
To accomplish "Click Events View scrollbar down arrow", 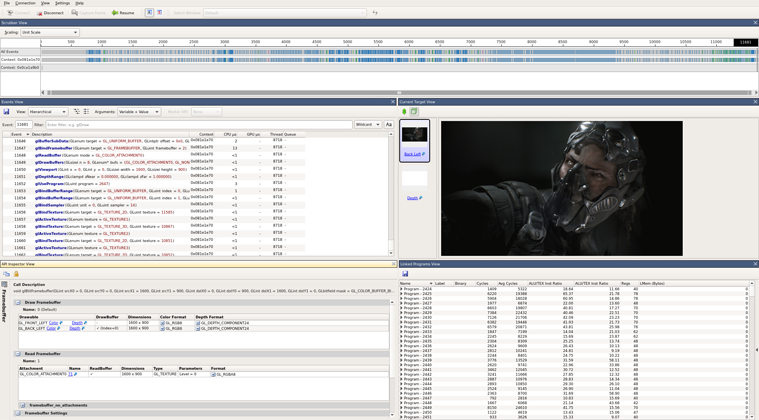I will coord(391,253).
